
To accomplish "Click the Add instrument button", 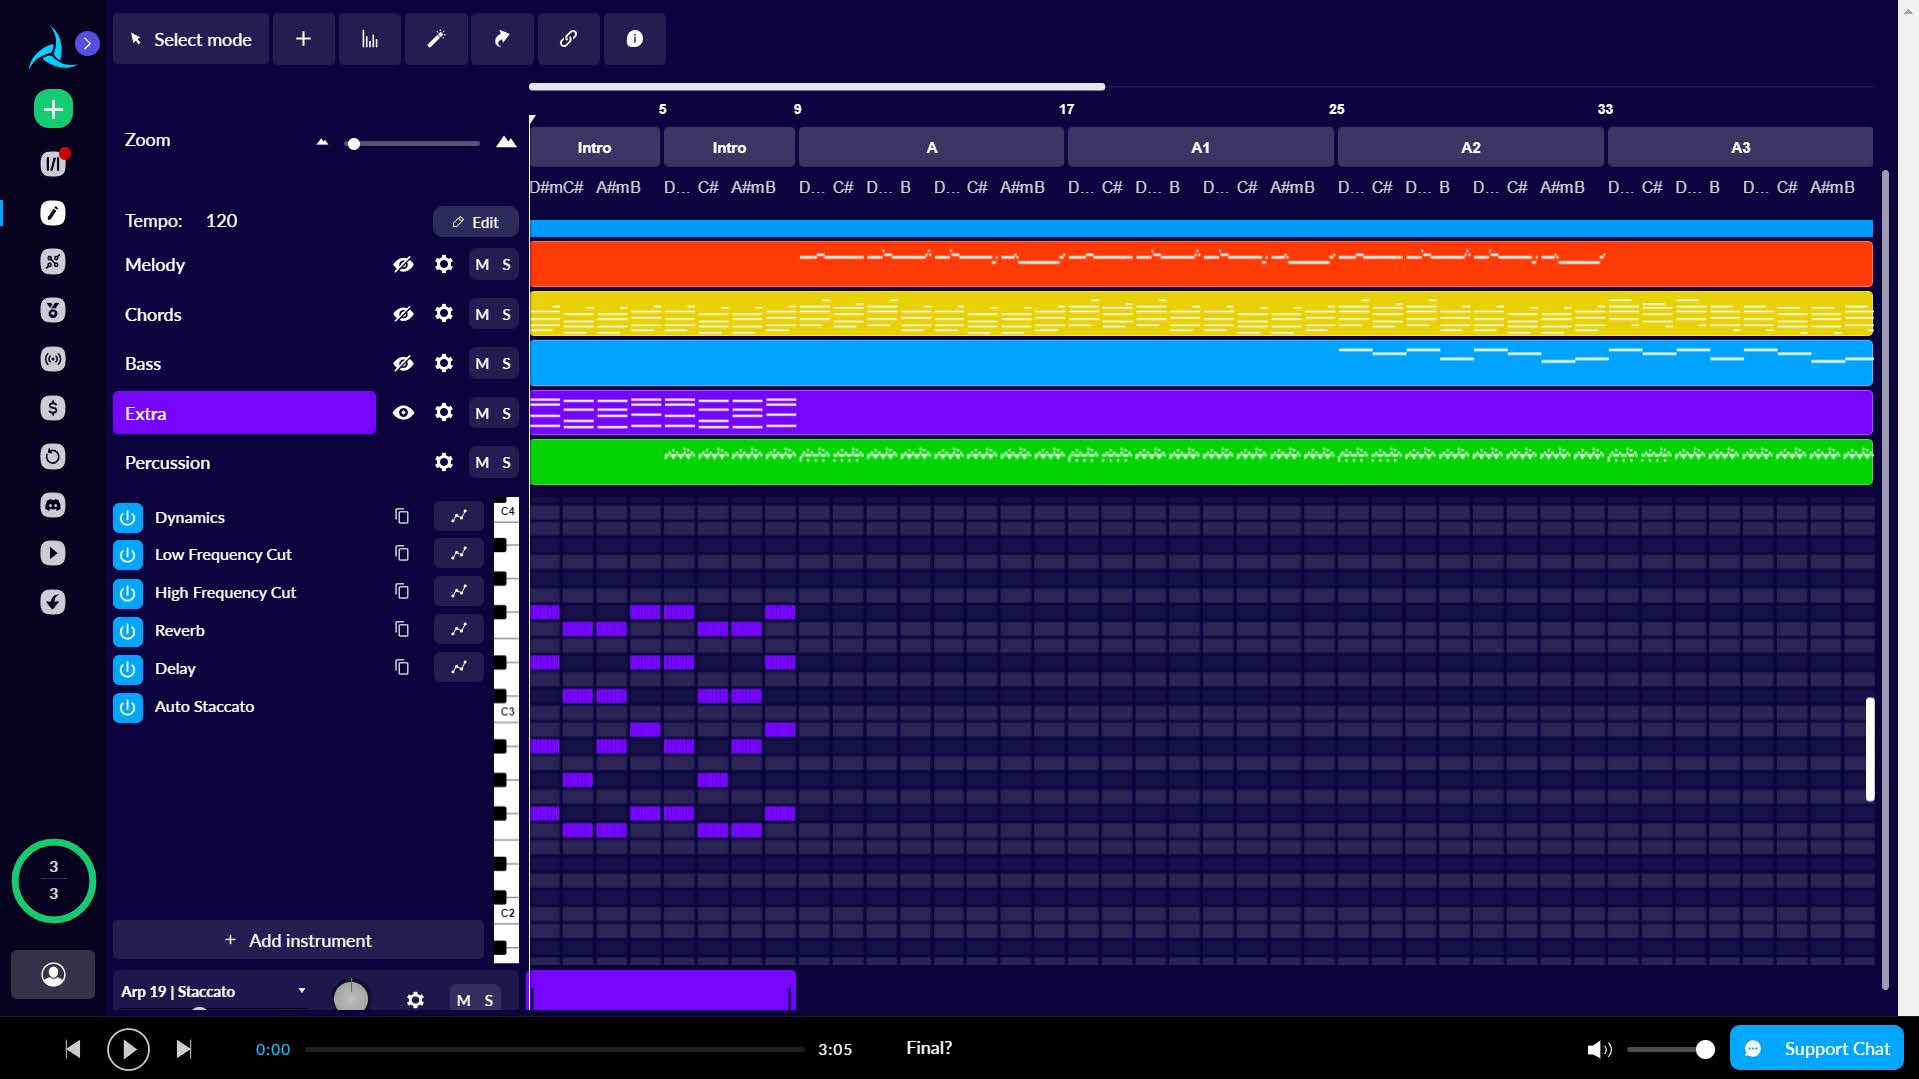I will pos(298,940).
